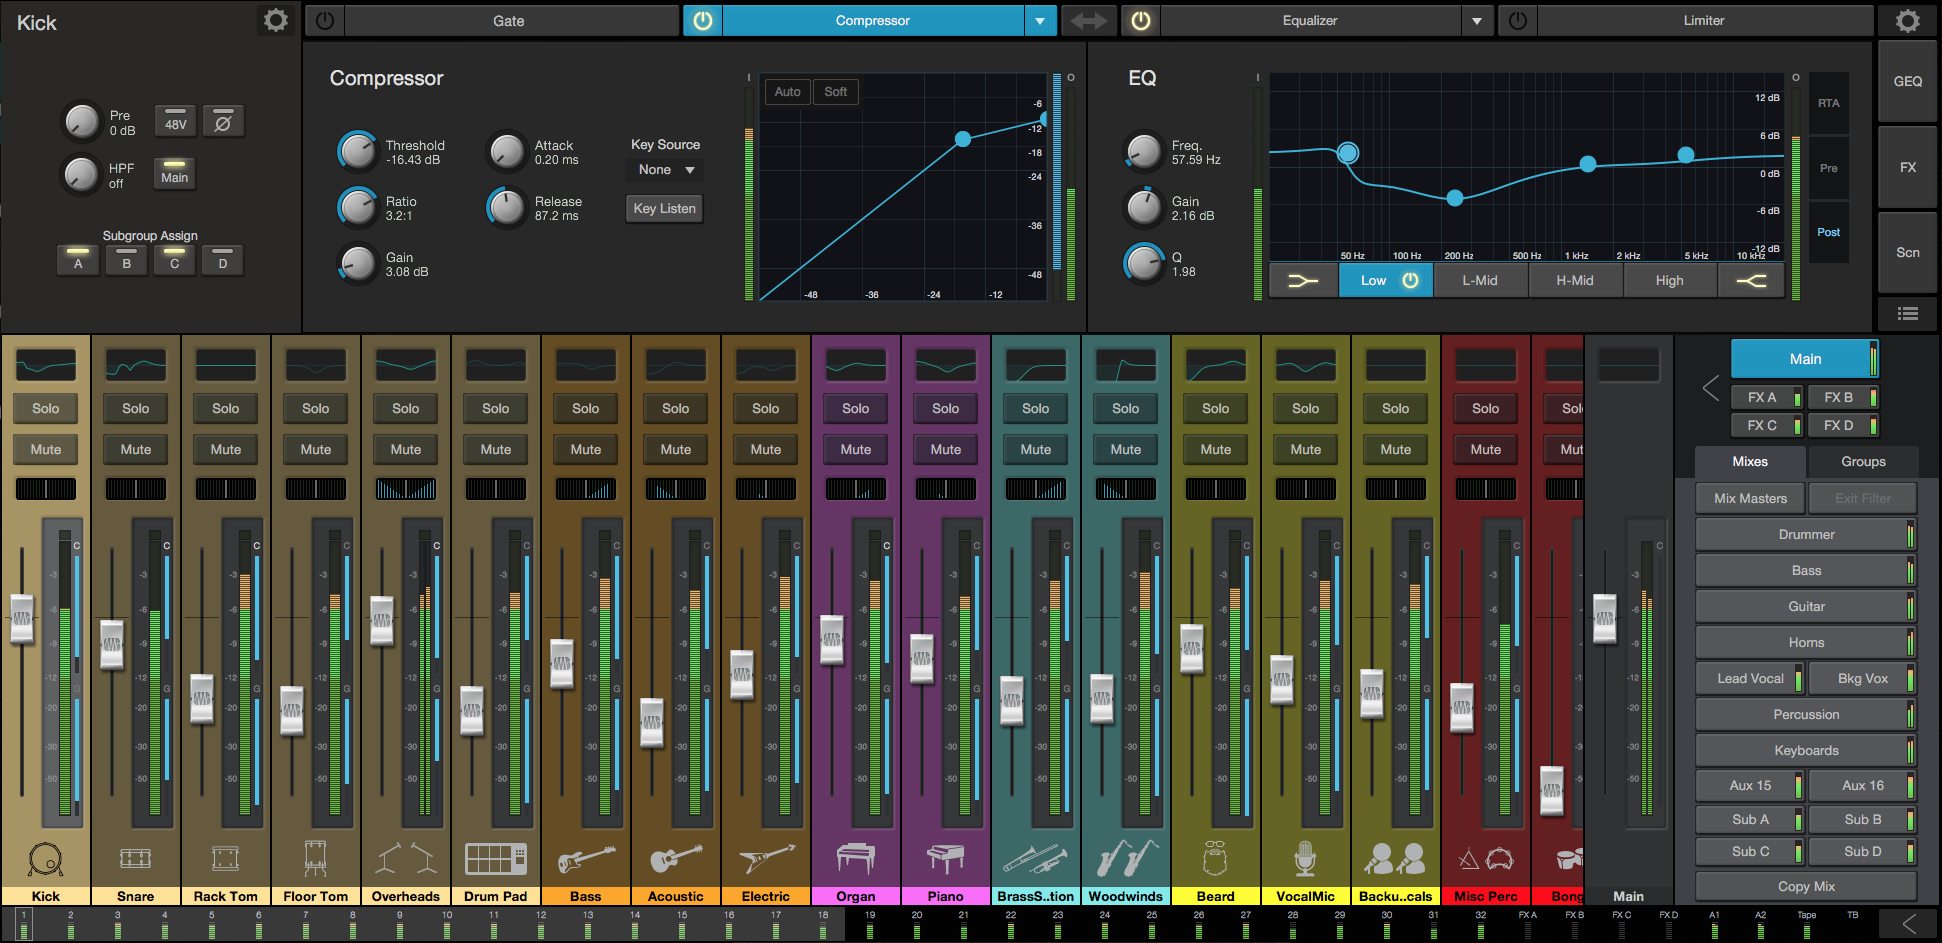
Task: Click the Mix Masters button
Action: [x=1750, y=498]
